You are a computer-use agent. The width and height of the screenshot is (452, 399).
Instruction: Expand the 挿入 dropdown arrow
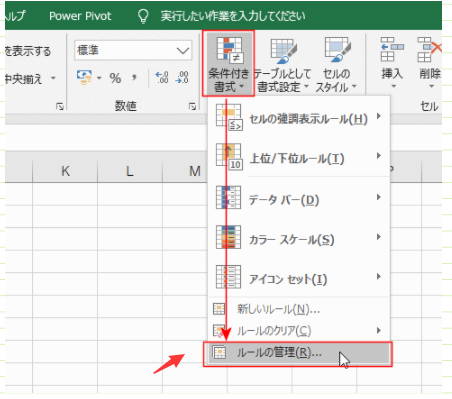pos(393,87)
